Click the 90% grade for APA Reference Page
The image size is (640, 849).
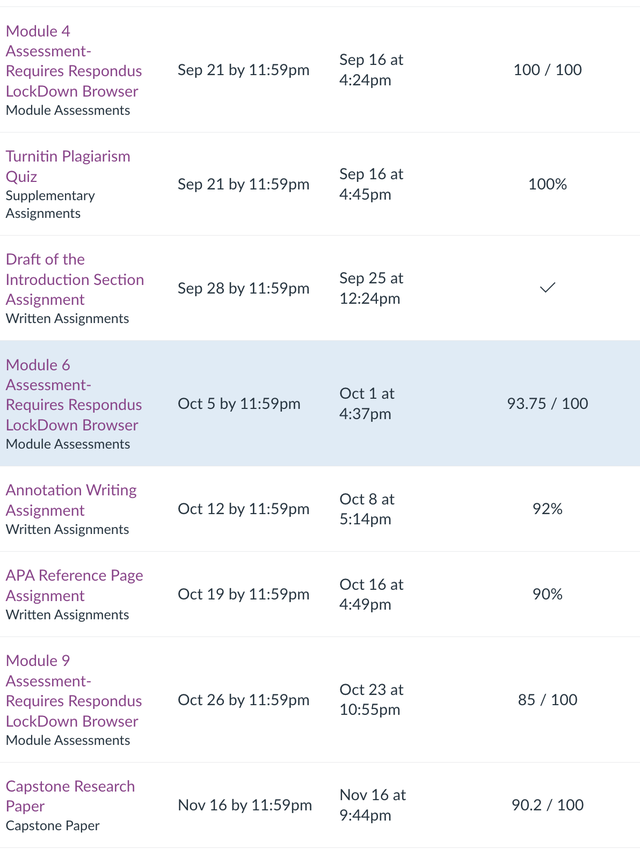(x=546, y=594)
